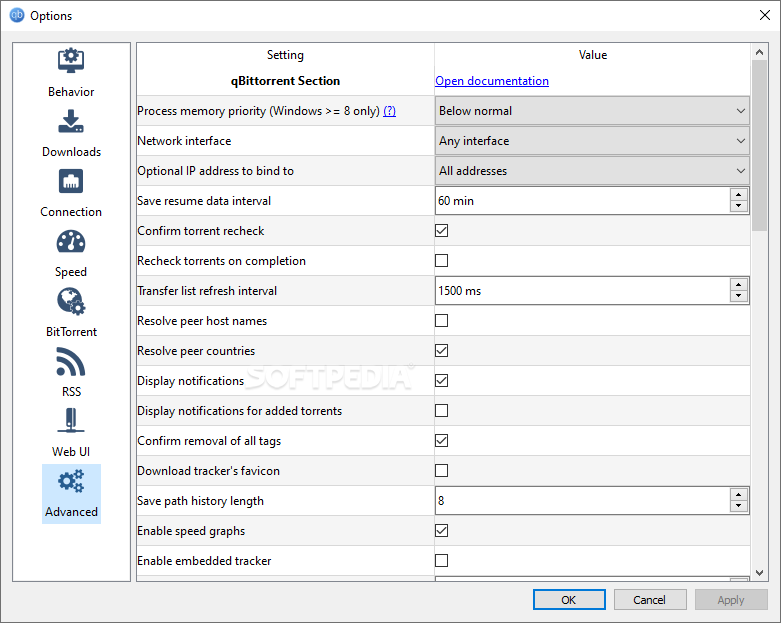Image resolution: width=781 pixels, height=623 pixels.
Task: Check Enable embedded tracker box
Action: coord(441,561)
